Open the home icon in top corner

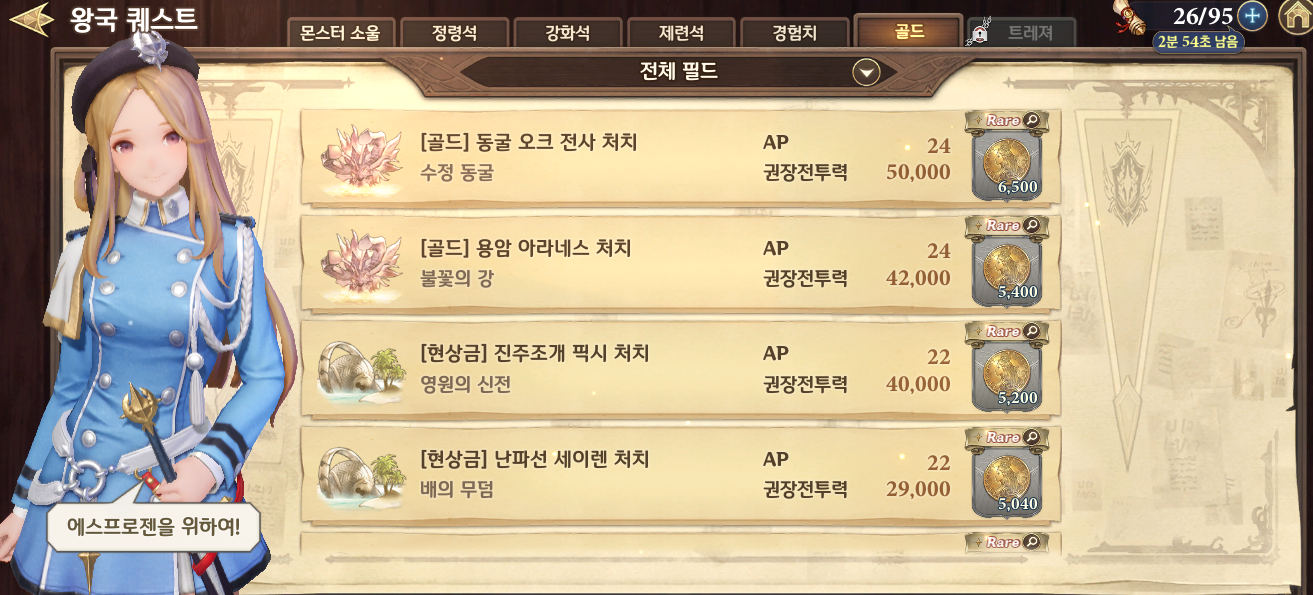[1295, 16]
